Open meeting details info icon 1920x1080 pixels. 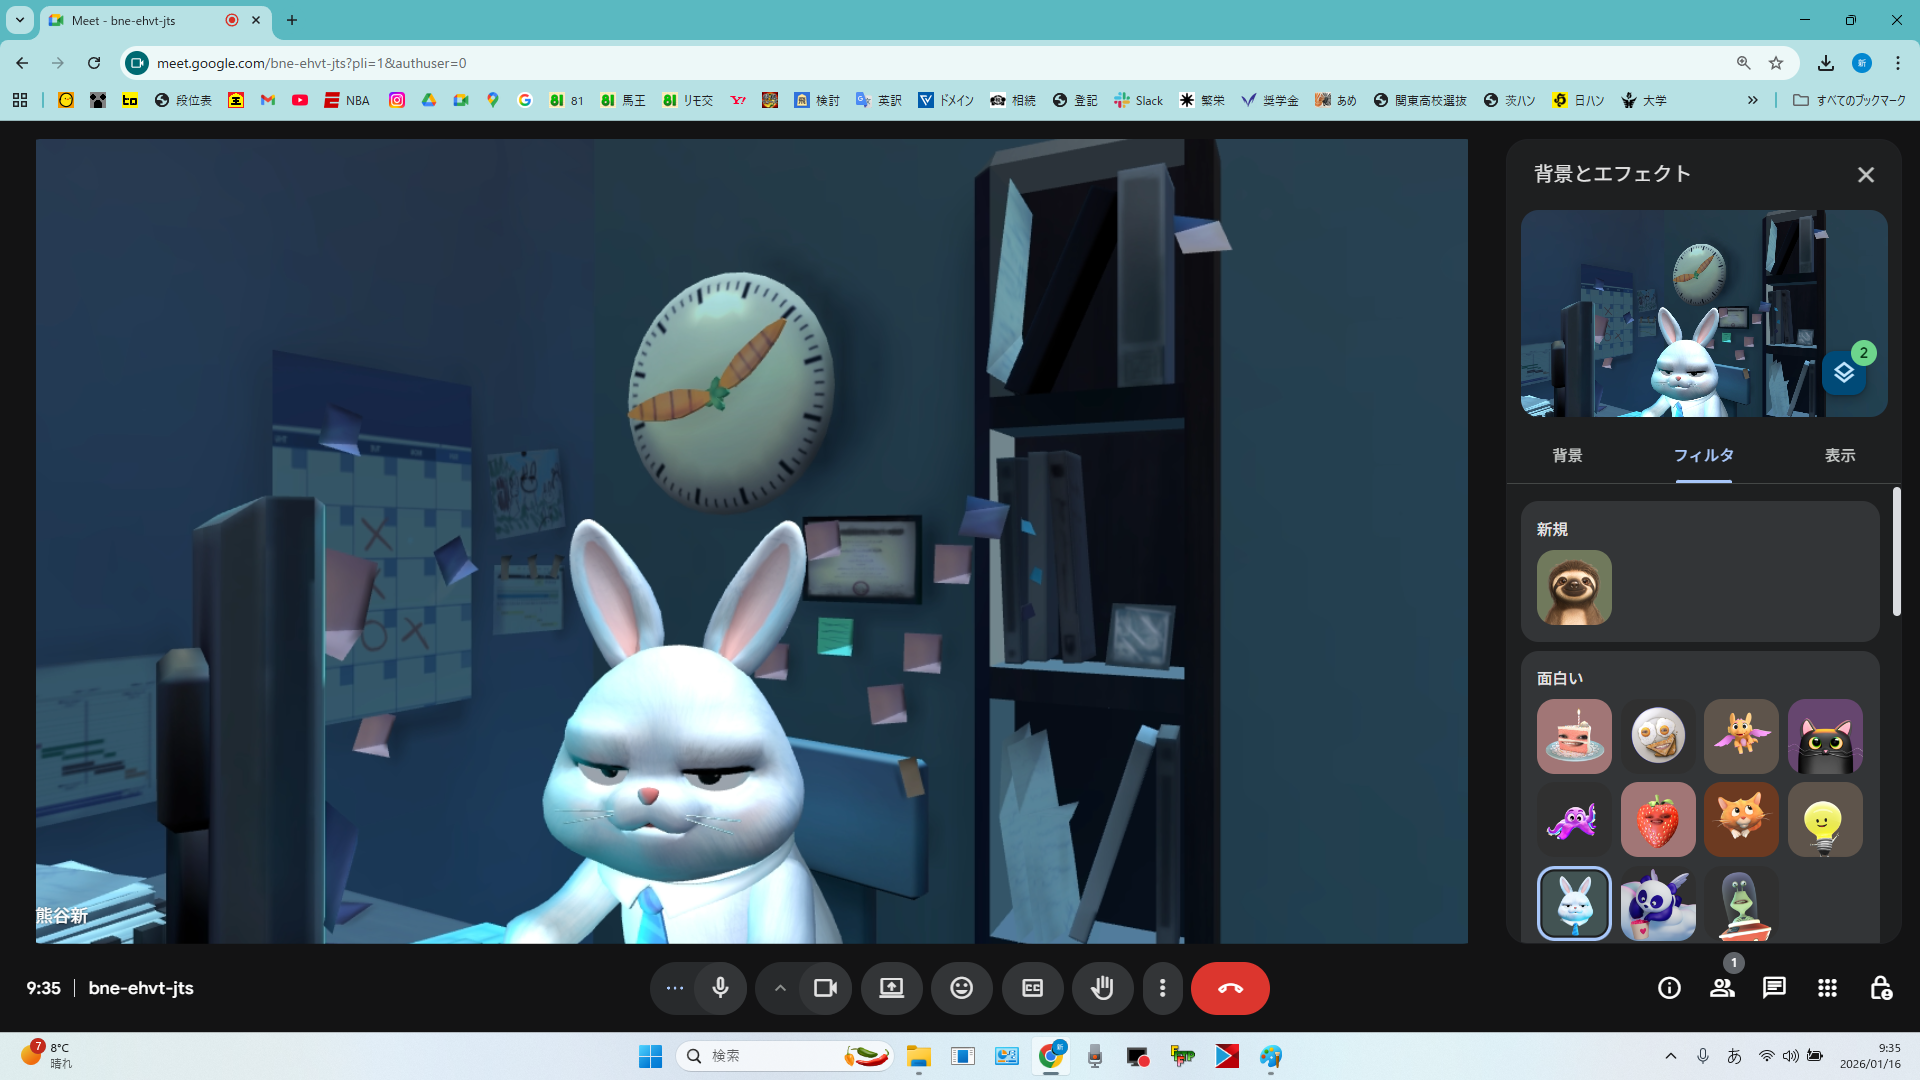[x=1669, y=988]
